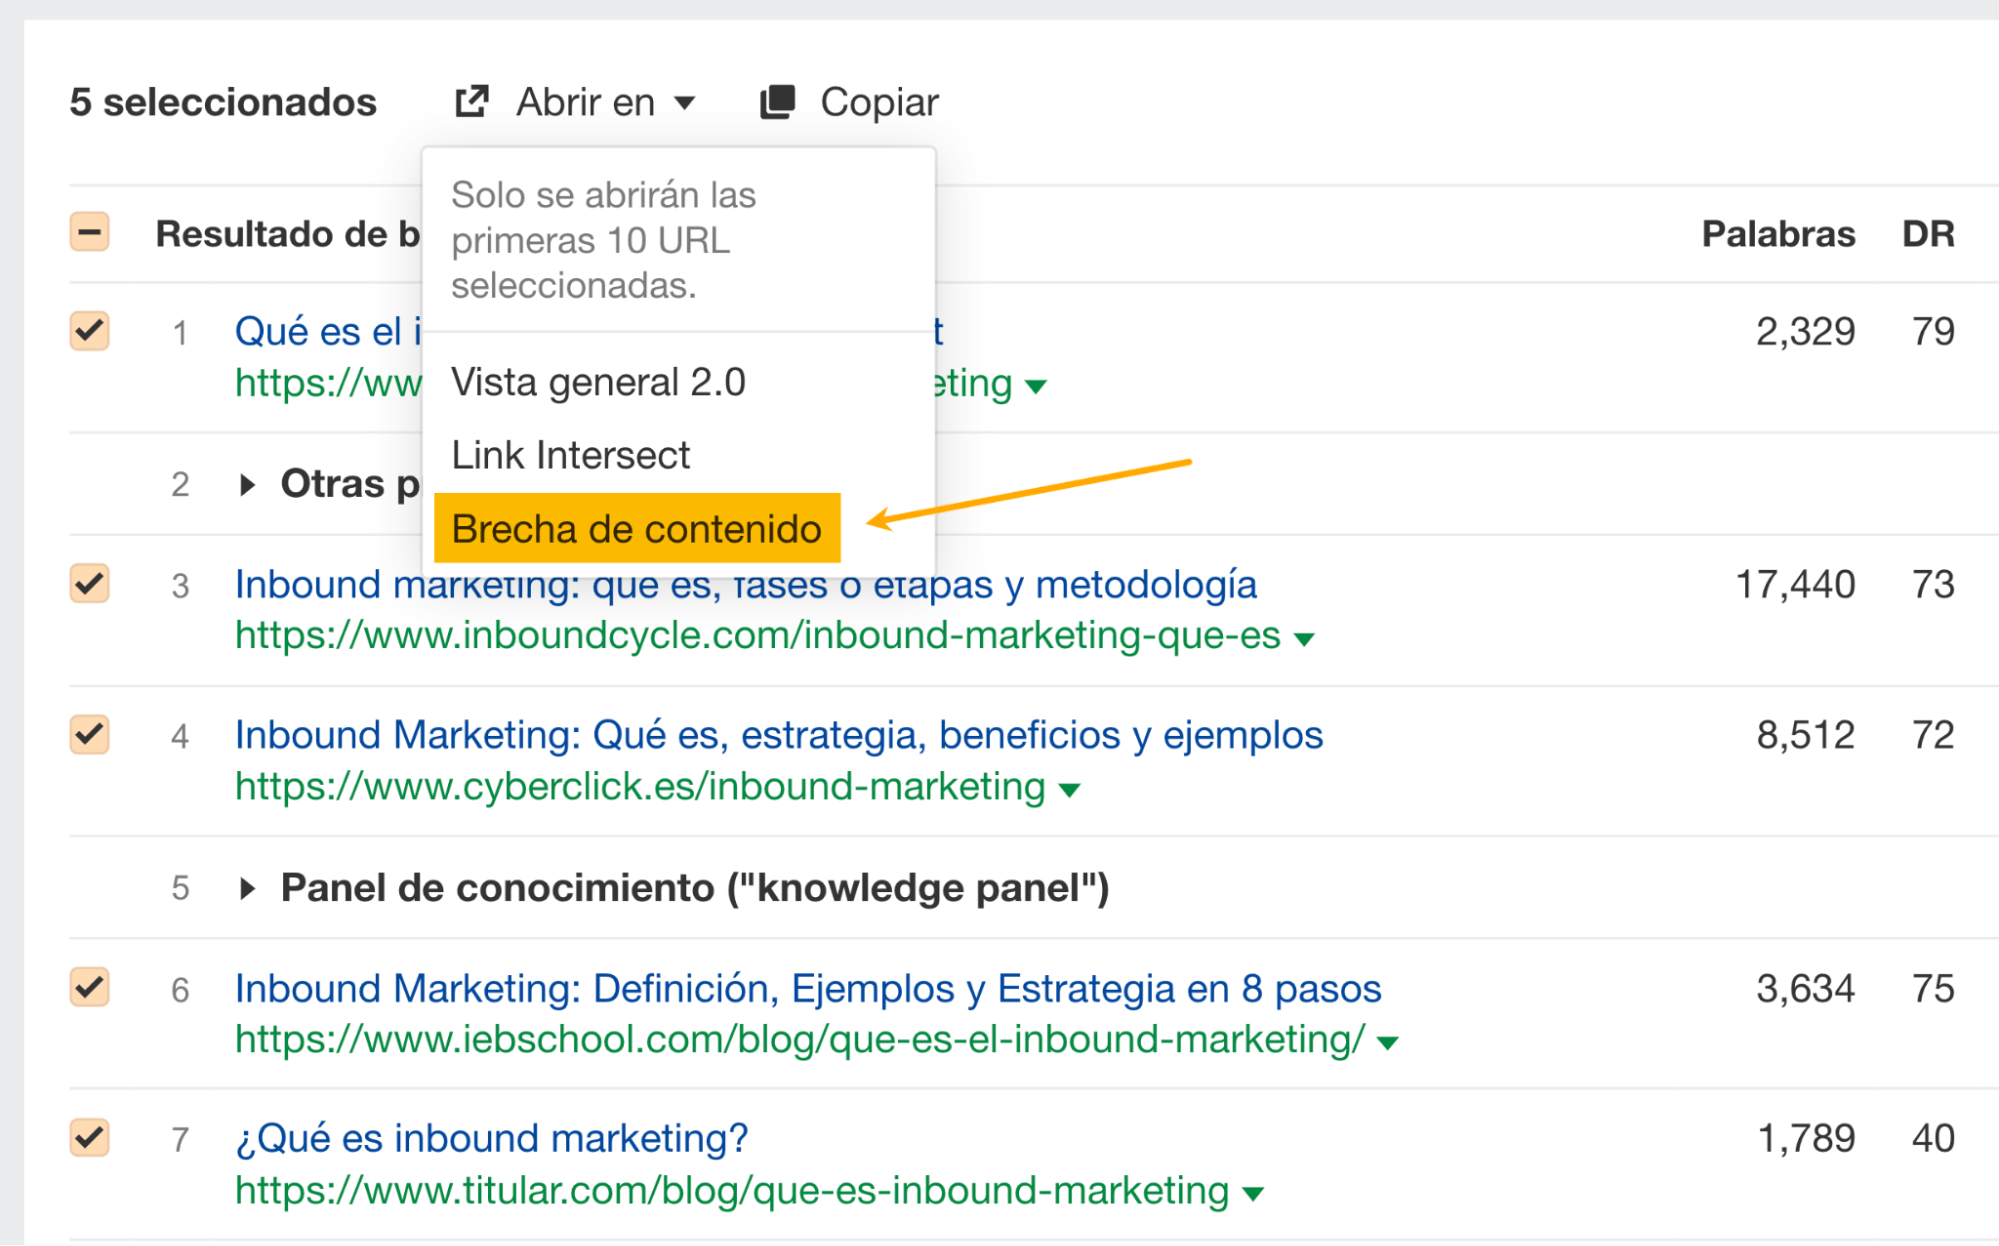Open the "Abrir en" dropdown arrow

684,102
